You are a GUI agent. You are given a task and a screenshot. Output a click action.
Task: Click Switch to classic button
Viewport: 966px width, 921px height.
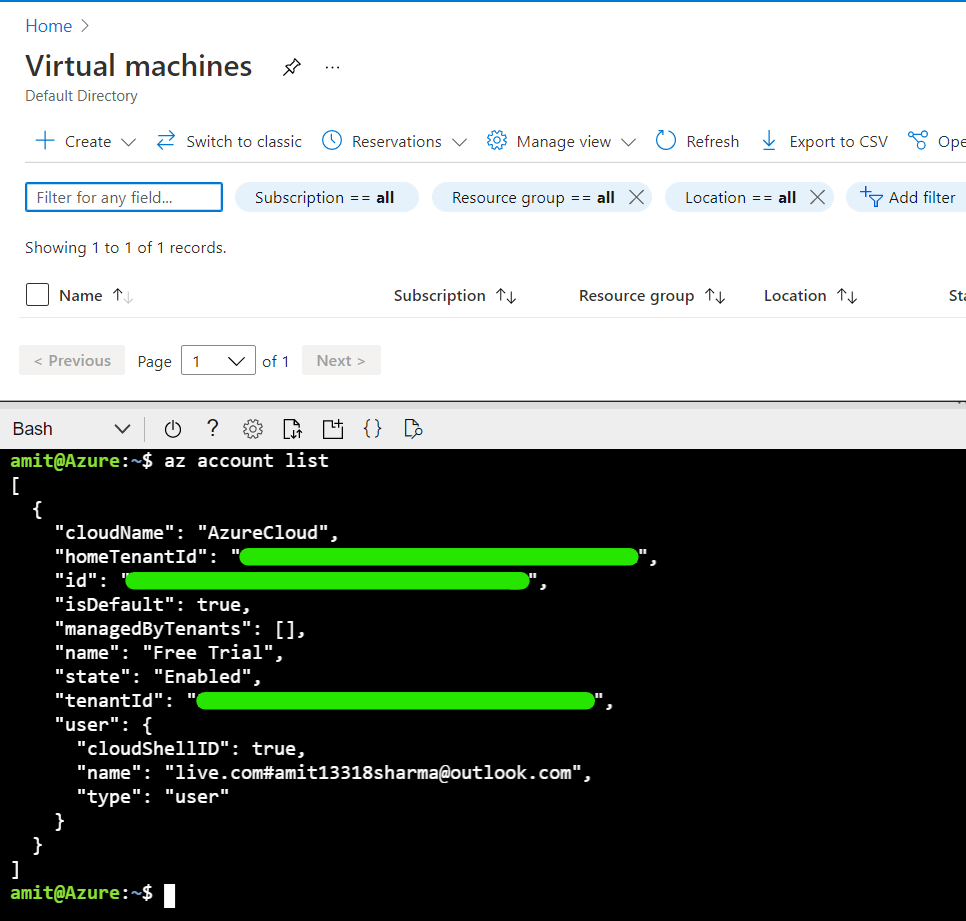(x=229, y=141)
